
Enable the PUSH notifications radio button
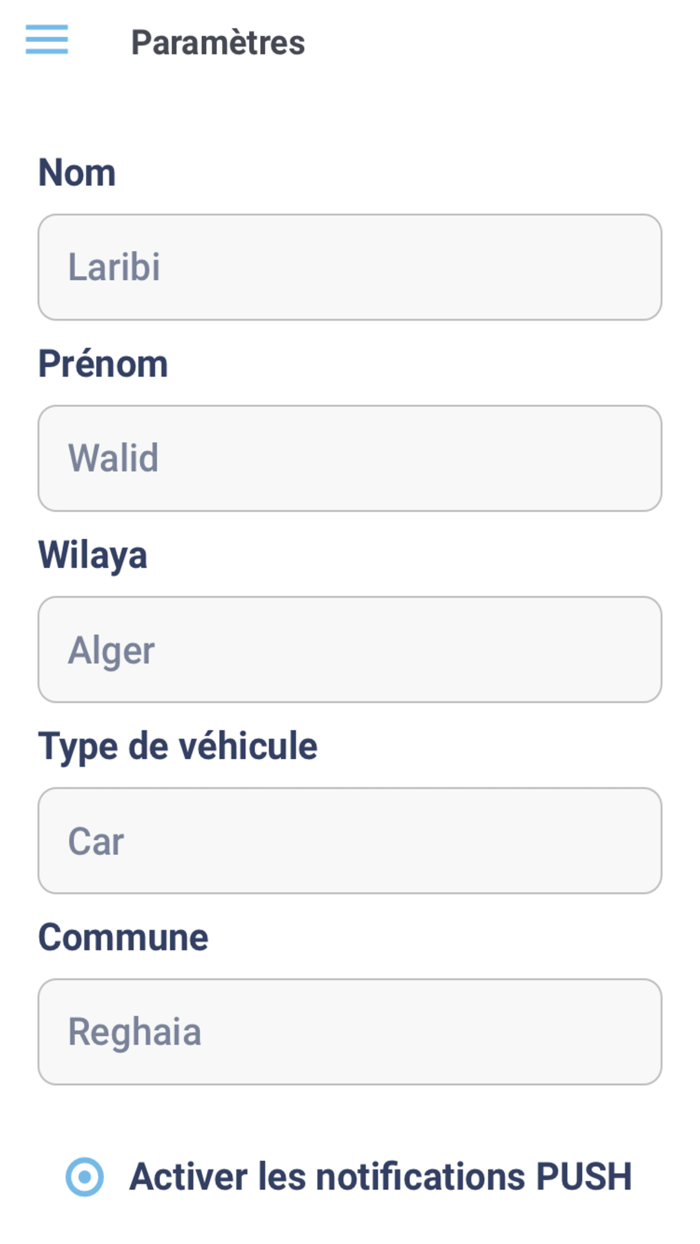84,1177
